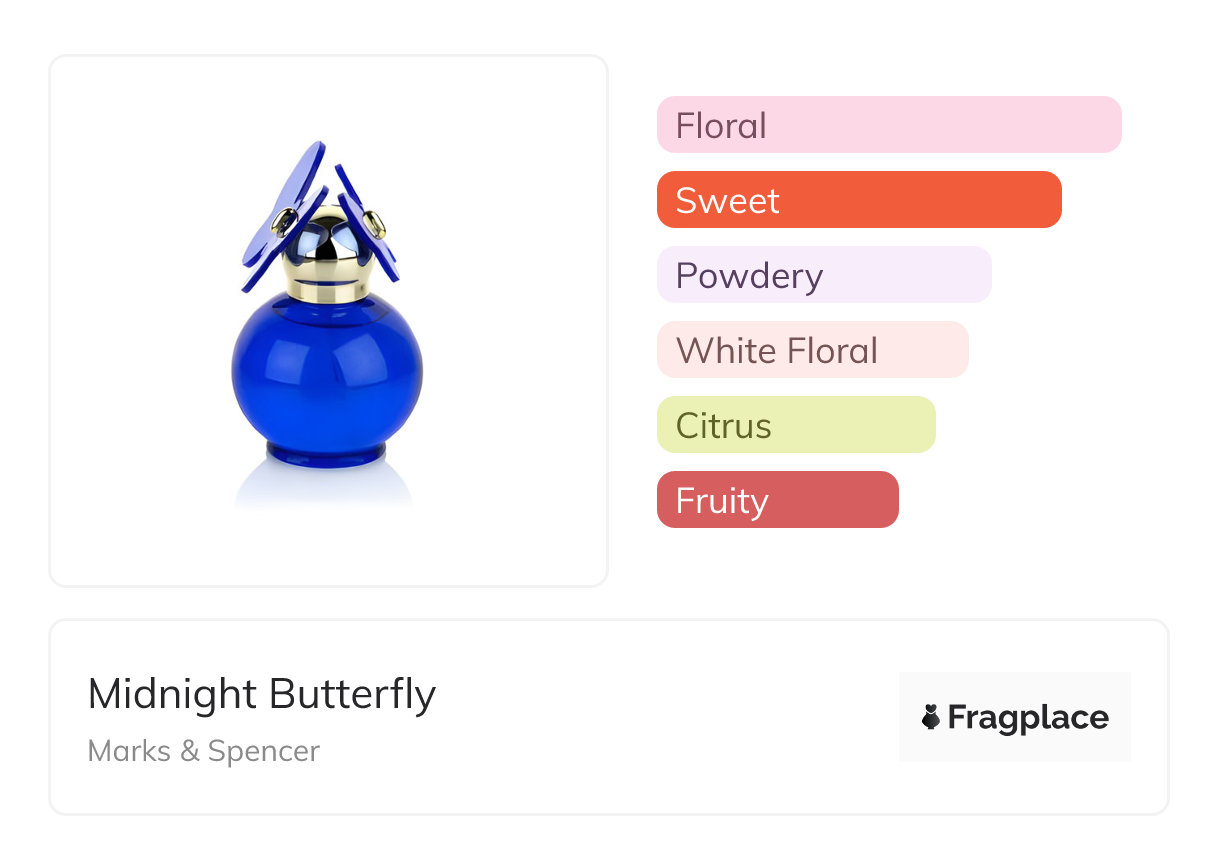The image size is (1218, 864).
Task: Choose the lavender Powdery accord bar
Action: tap(824, 275)
